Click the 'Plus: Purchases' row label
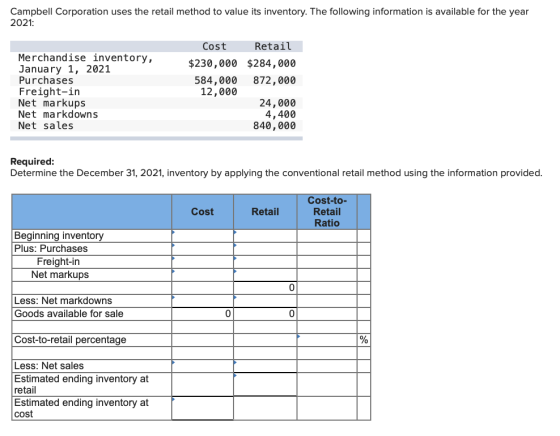Image resolution: width=560 pixels, height=436 pixels. 51,249
